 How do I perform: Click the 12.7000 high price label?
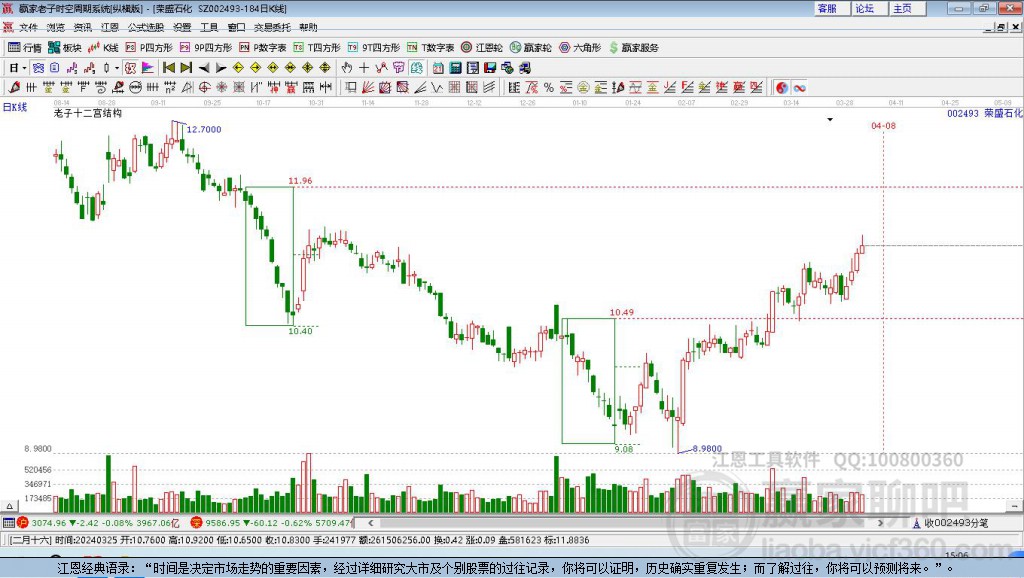pyautogui.click(x=204, y=129)
